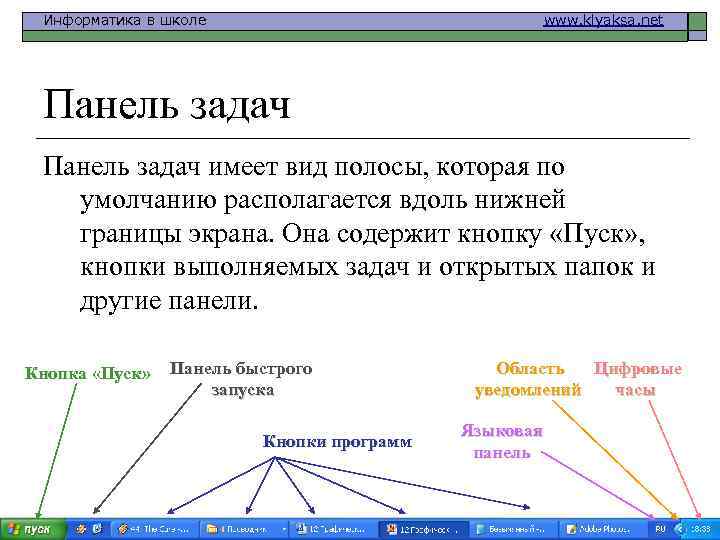This screenshot has width=720, height=540.
Task: Click the digital clock in system tray
Action: point(702,530)
